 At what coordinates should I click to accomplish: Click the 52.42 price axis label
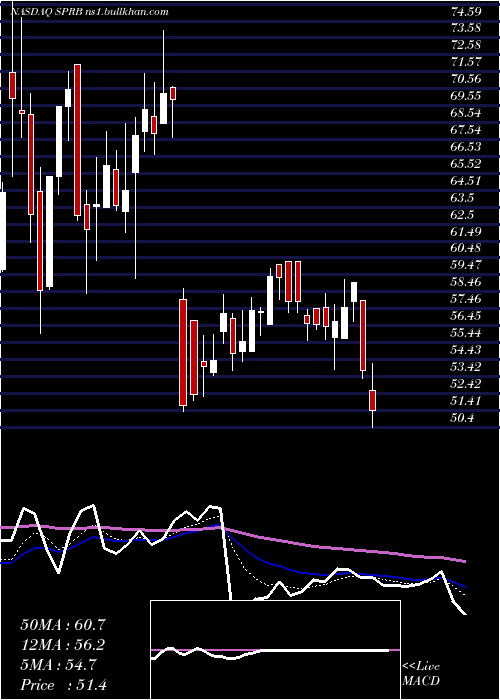466,384
